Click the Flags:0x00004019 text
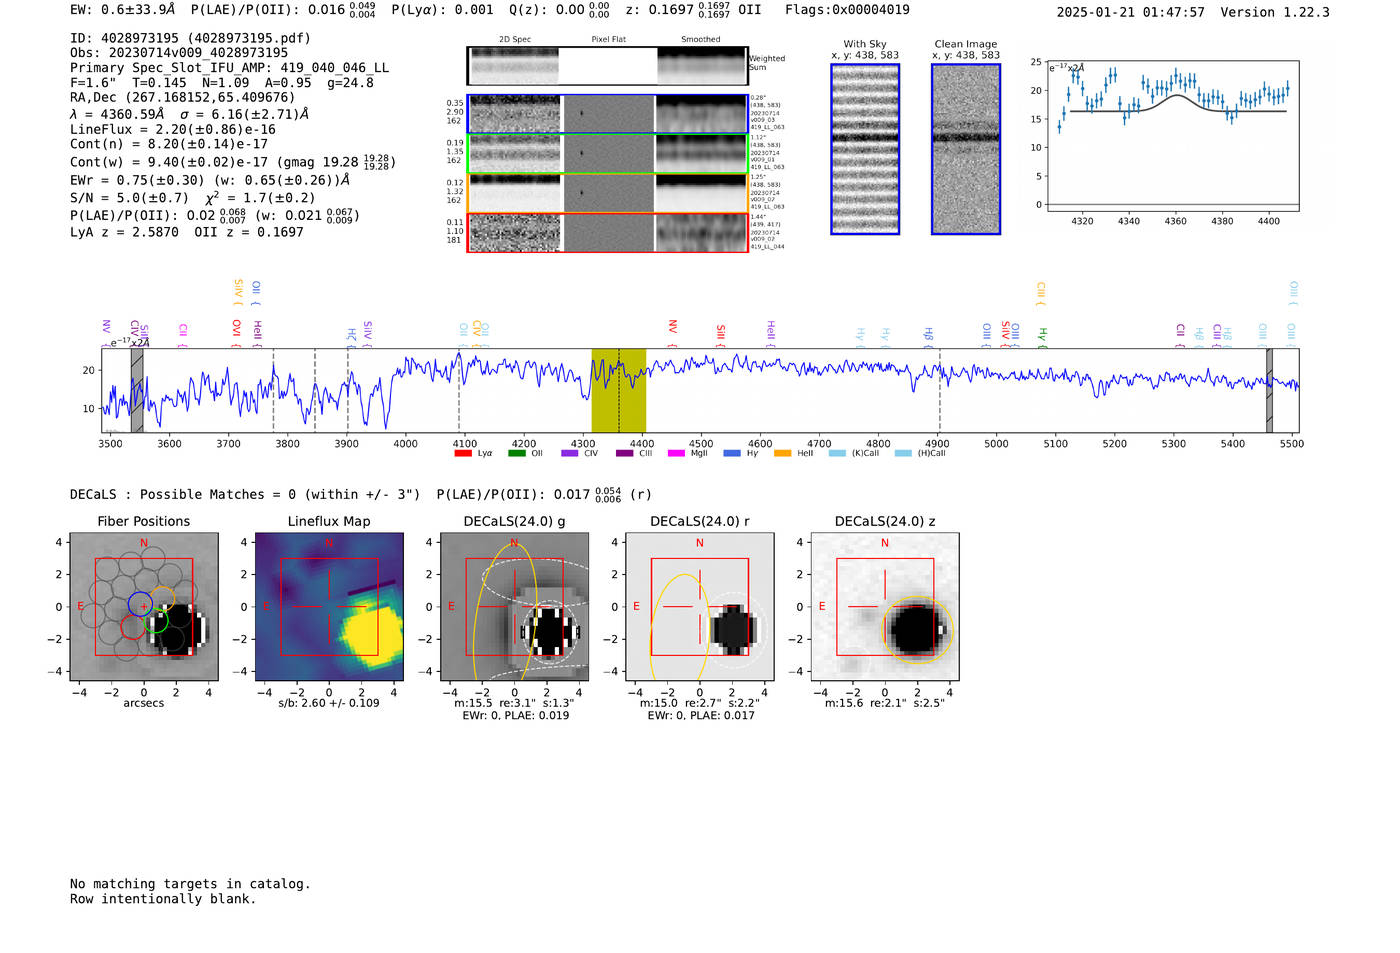This screenshot has height=953, width=1400. click(847, 10)
